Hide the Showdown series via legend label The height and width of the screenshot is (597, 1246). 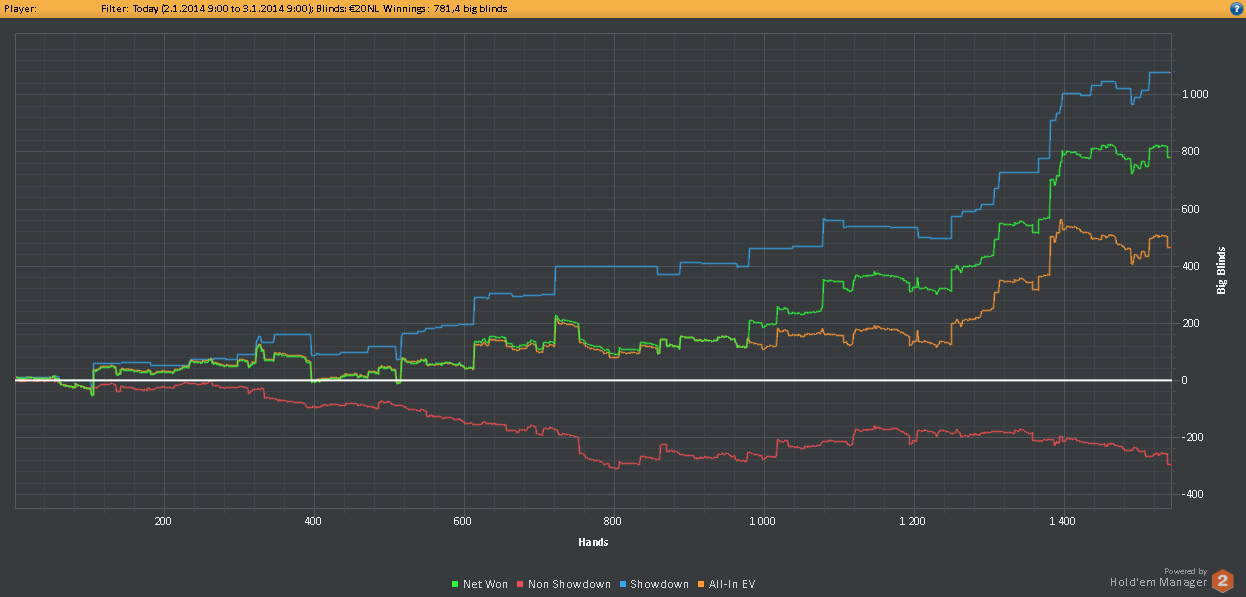click(x=659, y=584)
